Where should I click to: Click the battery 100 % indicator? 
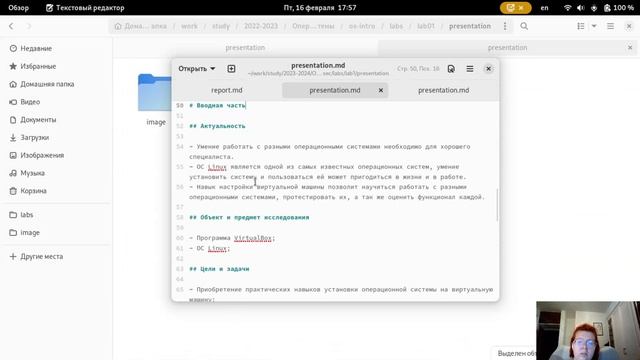619,7
